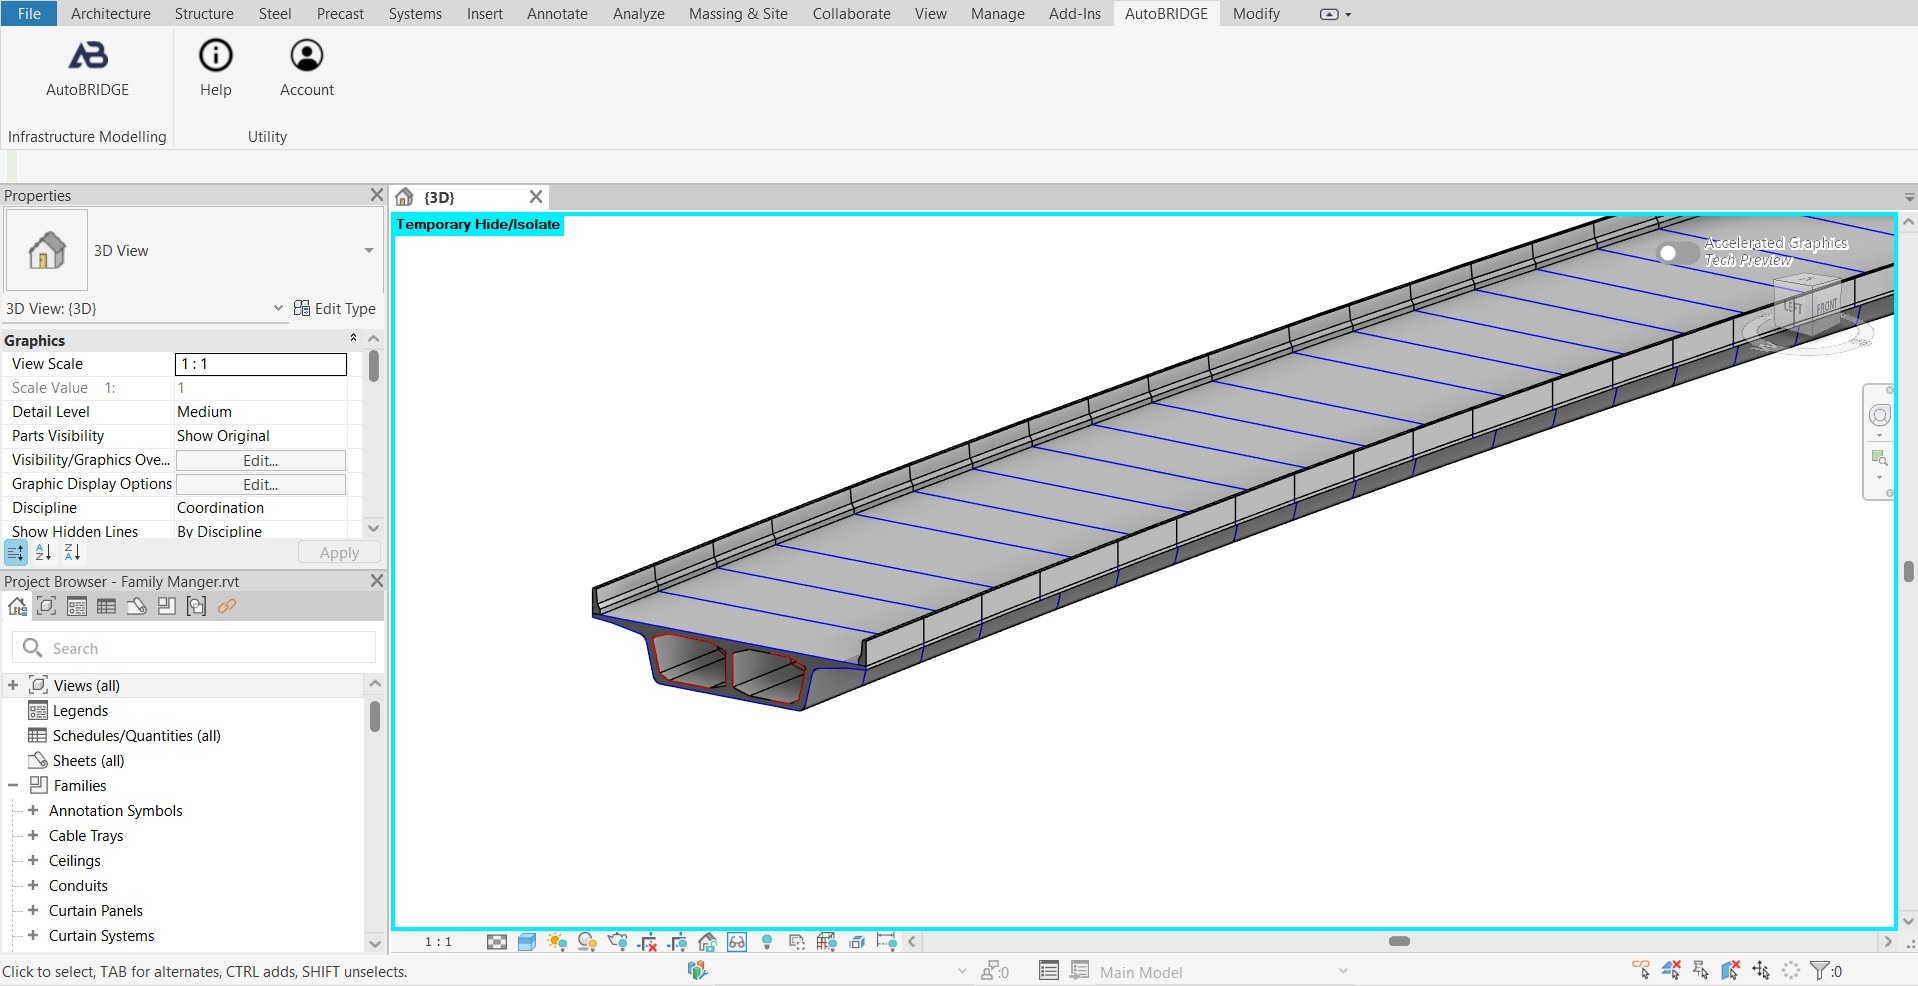This screenshot has width=1918, height=986.
Task: Click the Visual Style cube icon
Action: (x=527, y=942)
